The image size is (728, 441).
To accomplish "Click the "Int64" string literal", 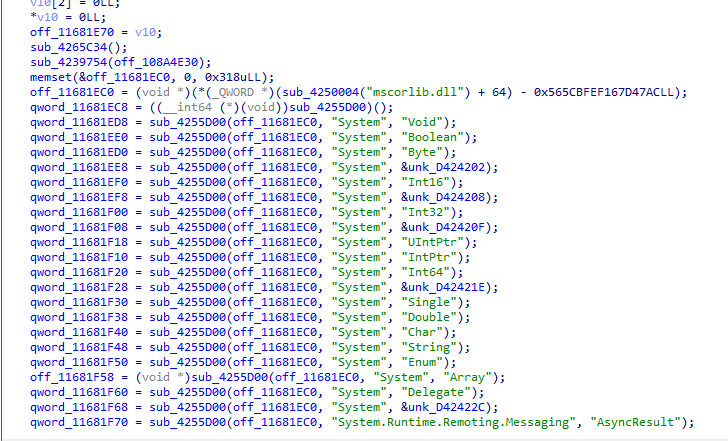I will click(x=425, y=272).
